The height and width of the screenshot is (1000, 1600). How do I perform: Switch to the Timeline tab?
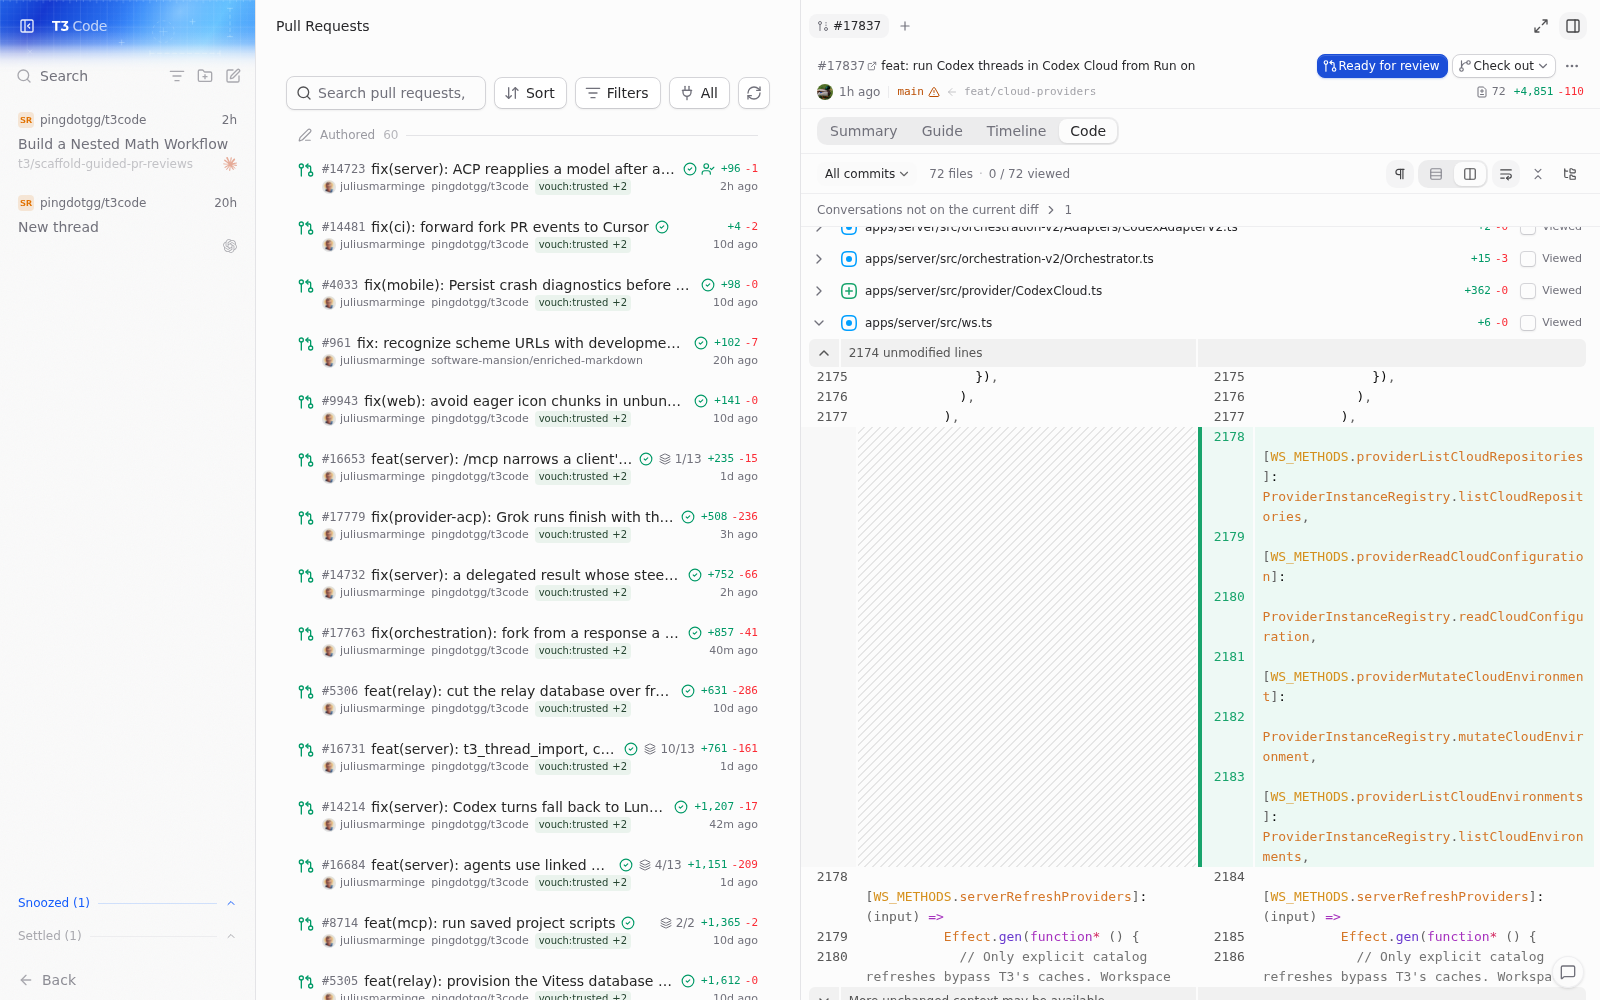[x=1016, y=131]
